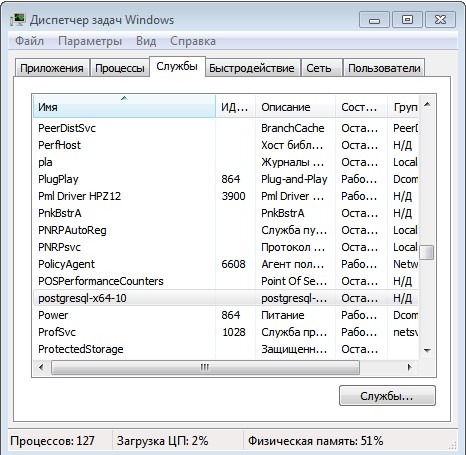This screenshot has height=455, width=466.
Task: Select the Службы tab
Action: (x=177, y=66)
